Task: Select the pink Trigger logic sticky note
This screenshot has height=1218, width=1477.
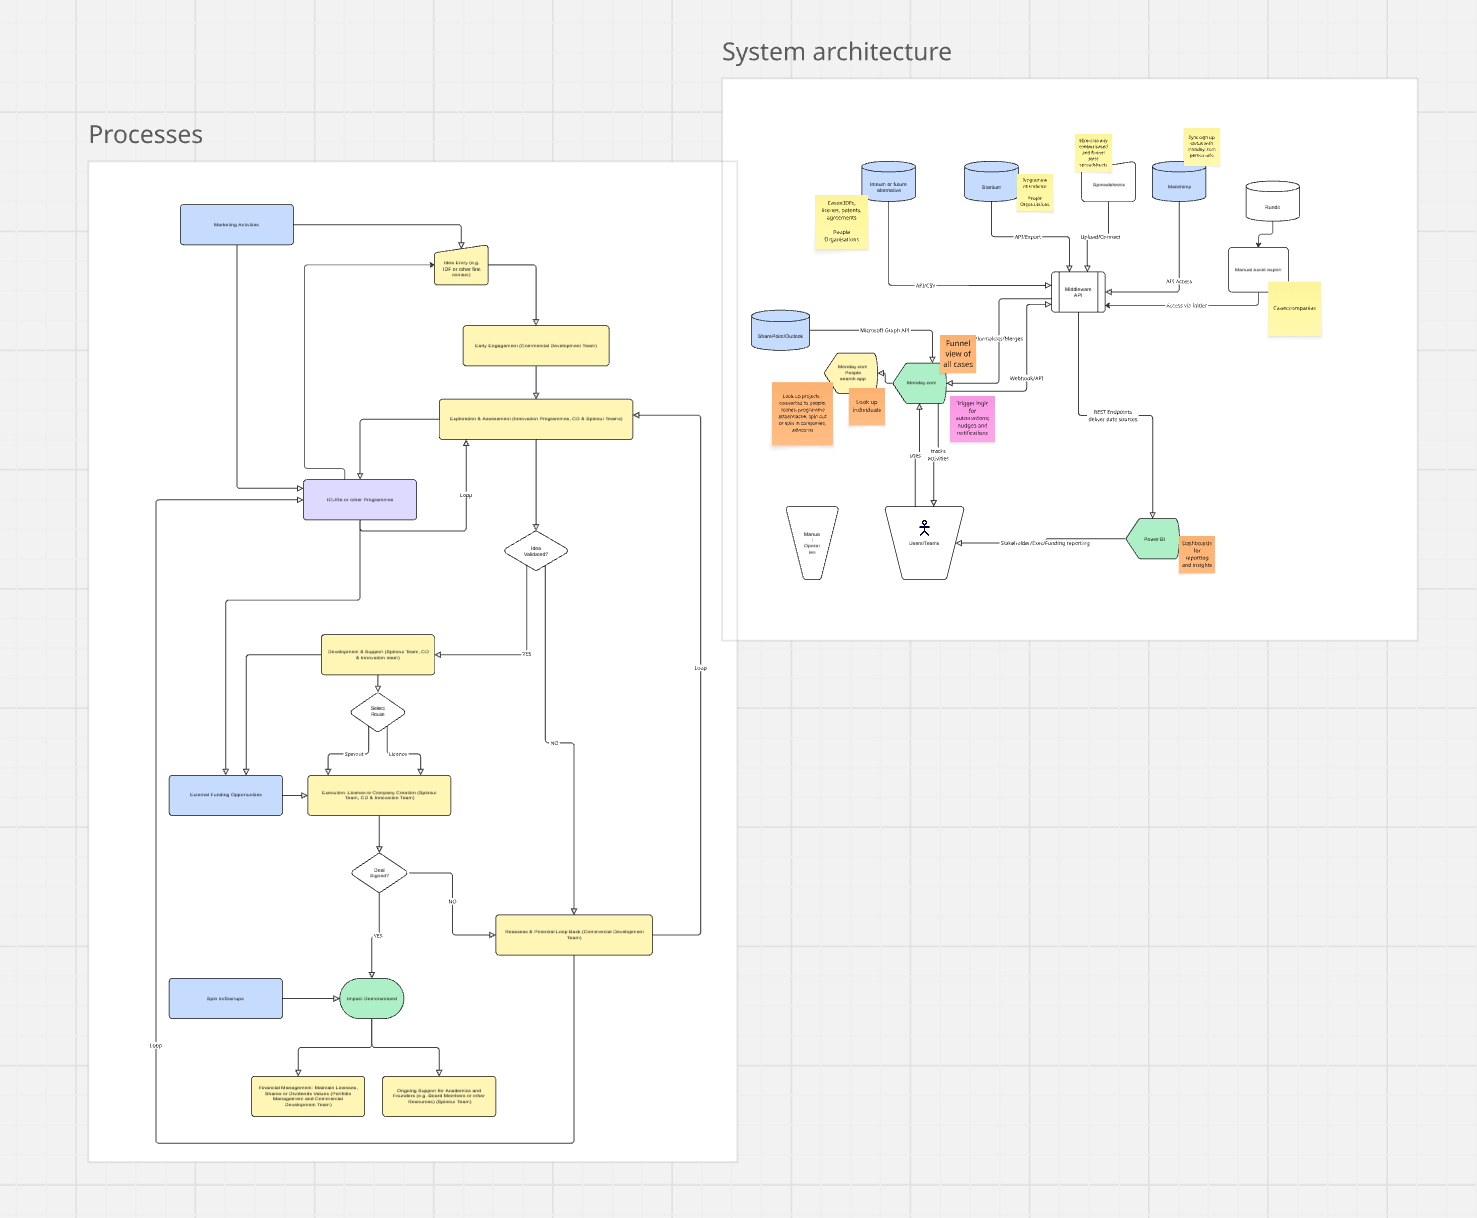Action: (972, 418)
